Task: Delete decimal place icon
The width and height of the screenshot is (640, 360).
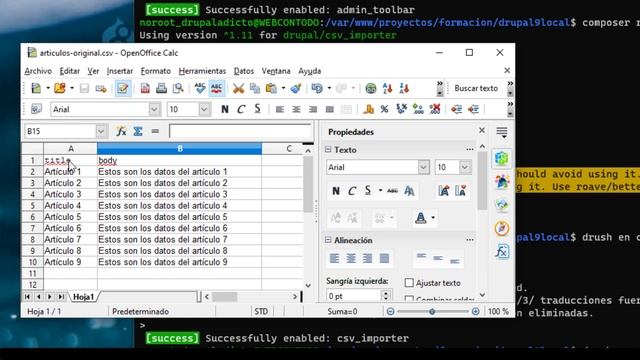Action: pyautogui.click(x=435, y=109)
